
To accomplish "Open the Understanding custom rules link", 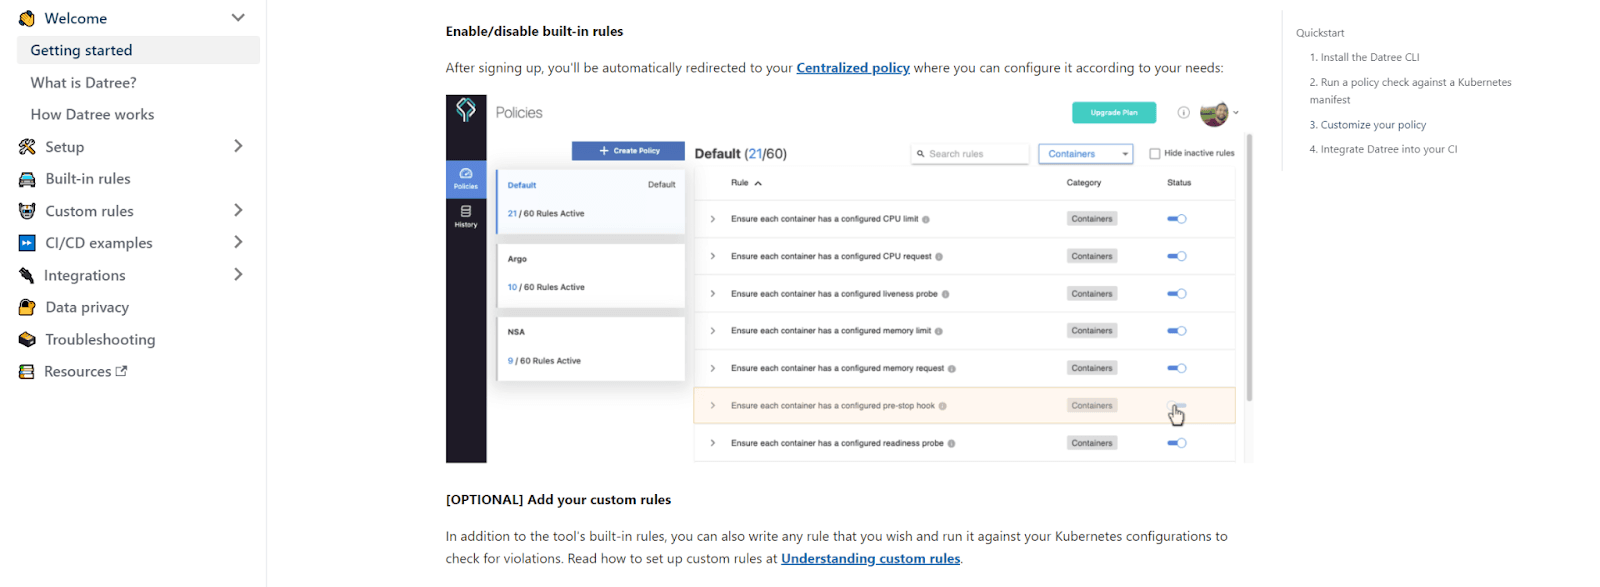I will pyautogui.click(x=870, y=559).
